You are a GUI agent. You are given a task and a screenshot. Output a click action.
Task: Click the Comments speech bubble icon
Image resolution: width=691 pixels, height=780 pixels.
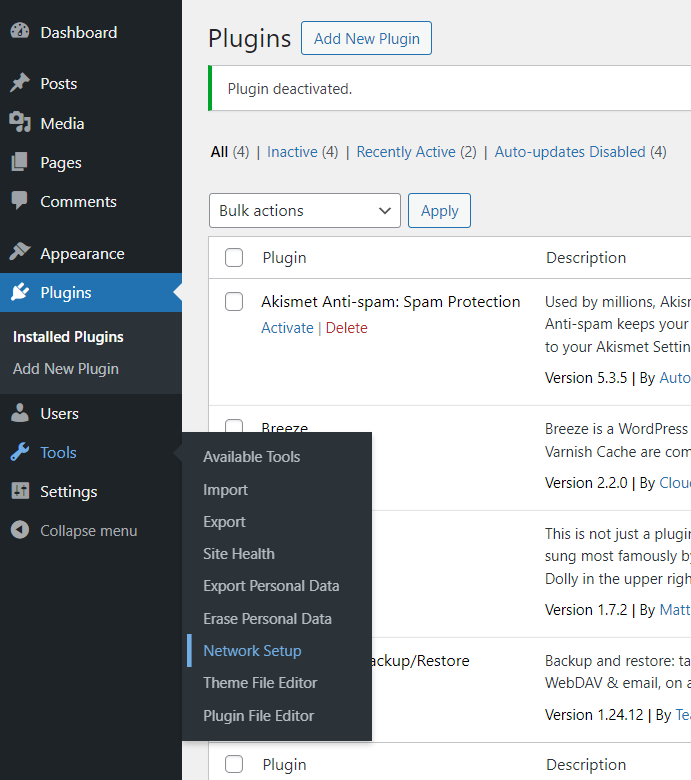20,200
